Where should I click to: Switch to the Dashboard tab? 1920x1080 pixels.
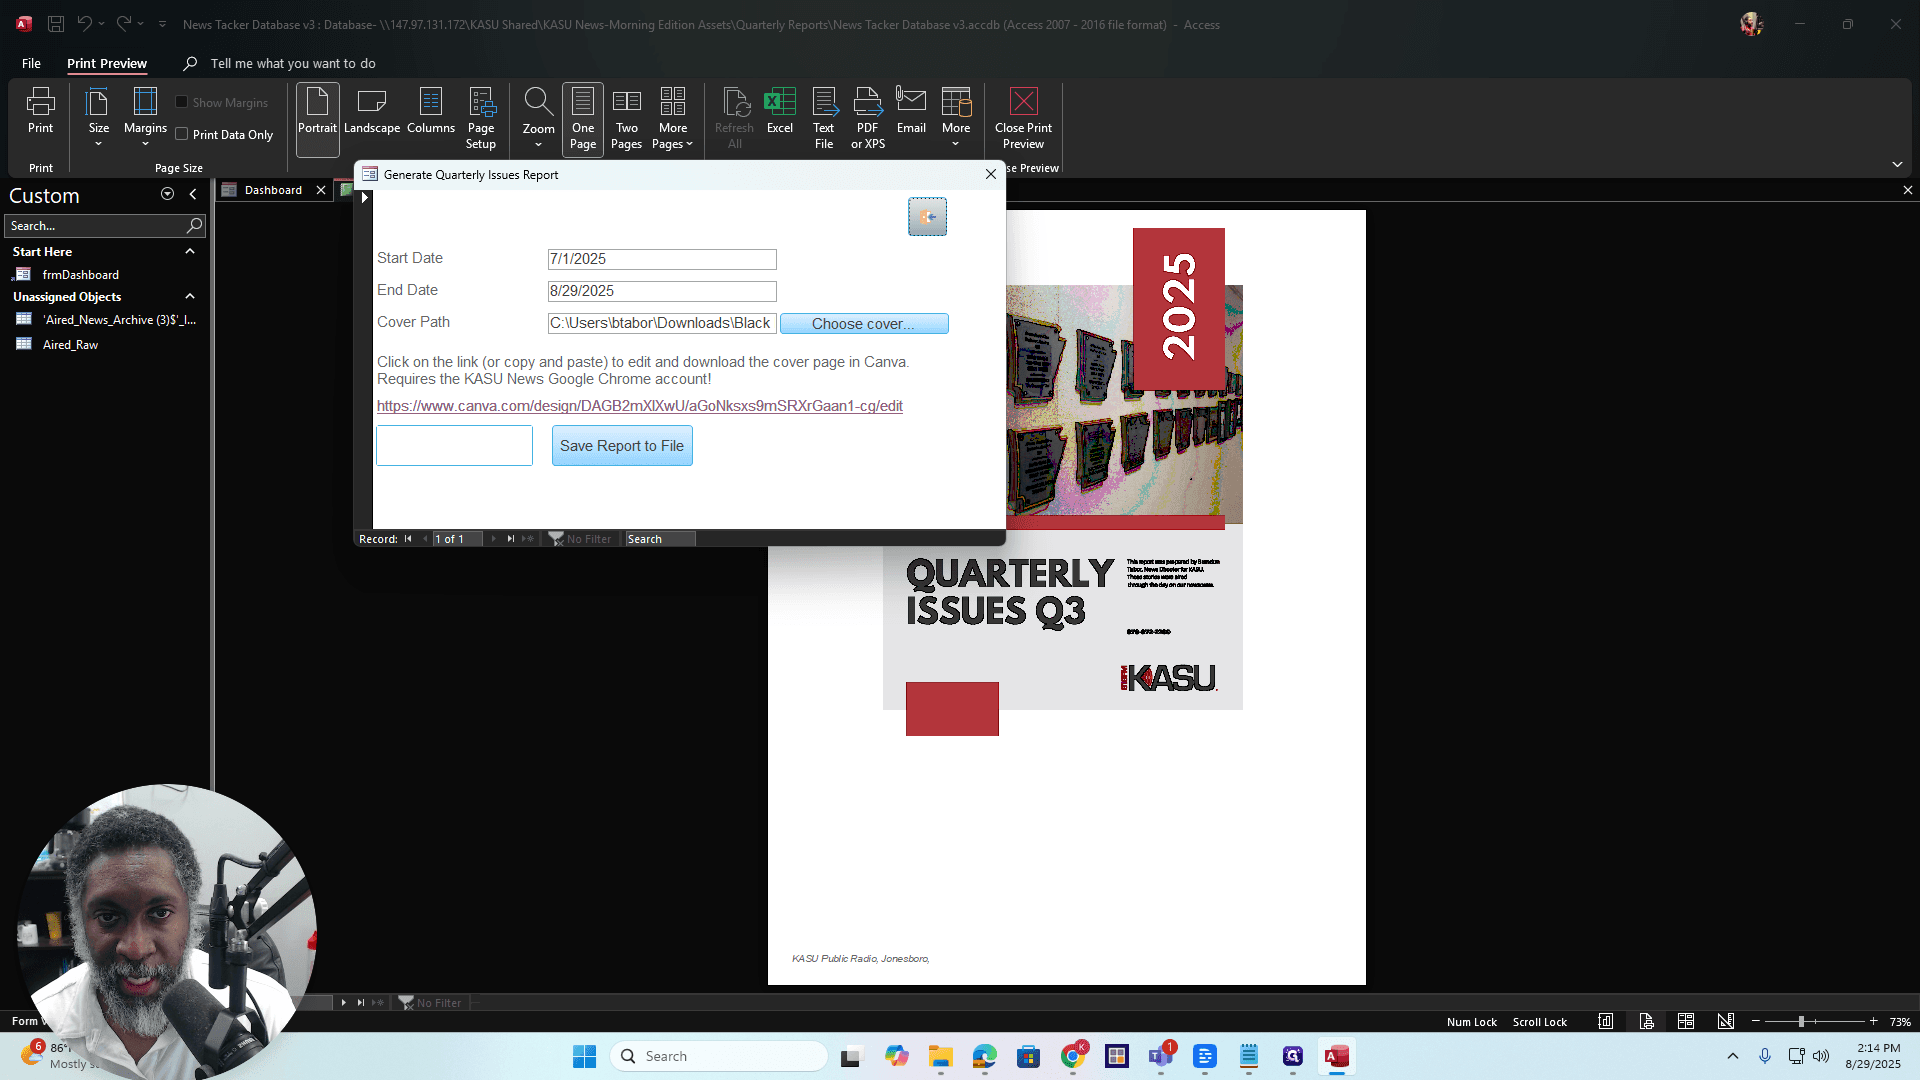coord(273,190)
